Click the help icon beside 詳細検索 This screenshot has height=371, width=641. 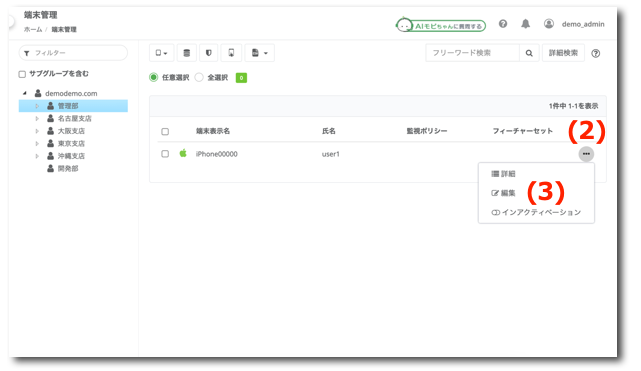(x=596, y=54)
